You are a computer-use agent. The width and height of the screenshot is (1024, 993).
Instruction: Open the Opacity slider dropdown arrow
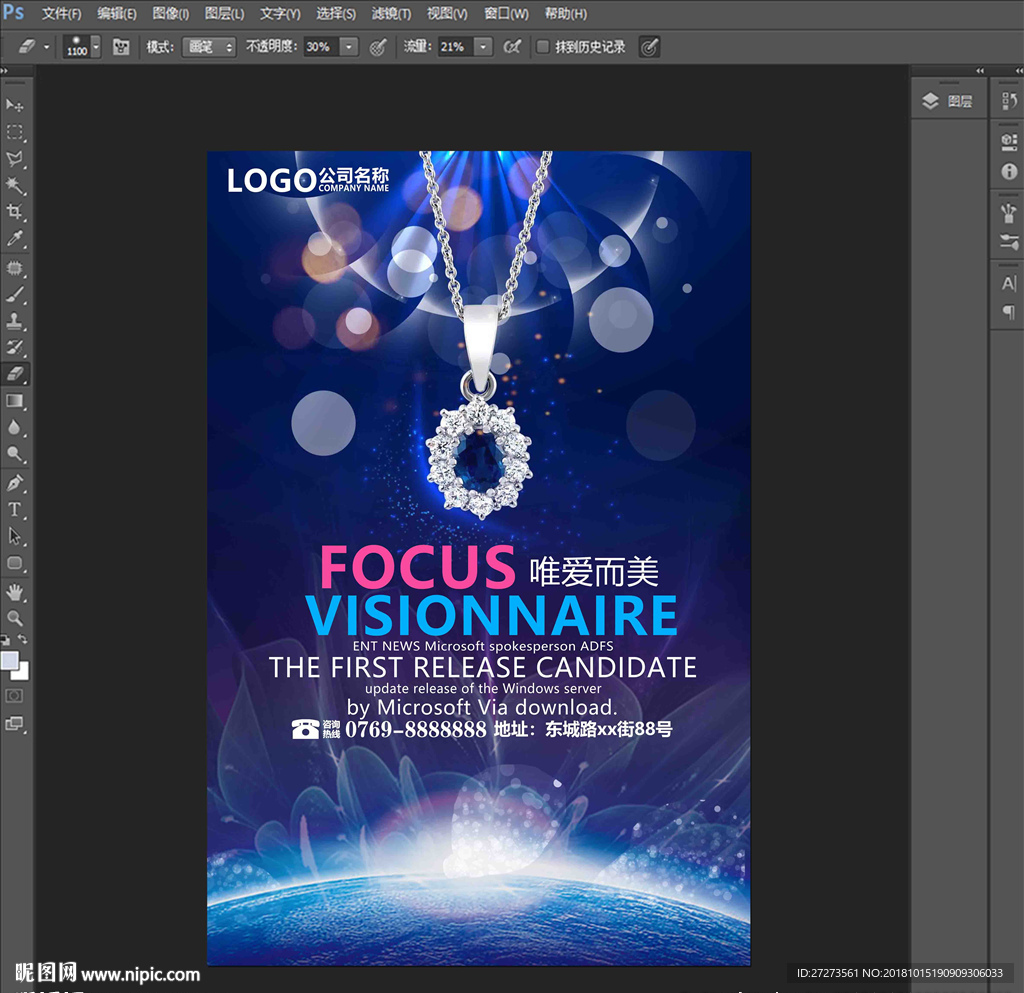pos(349,46)
